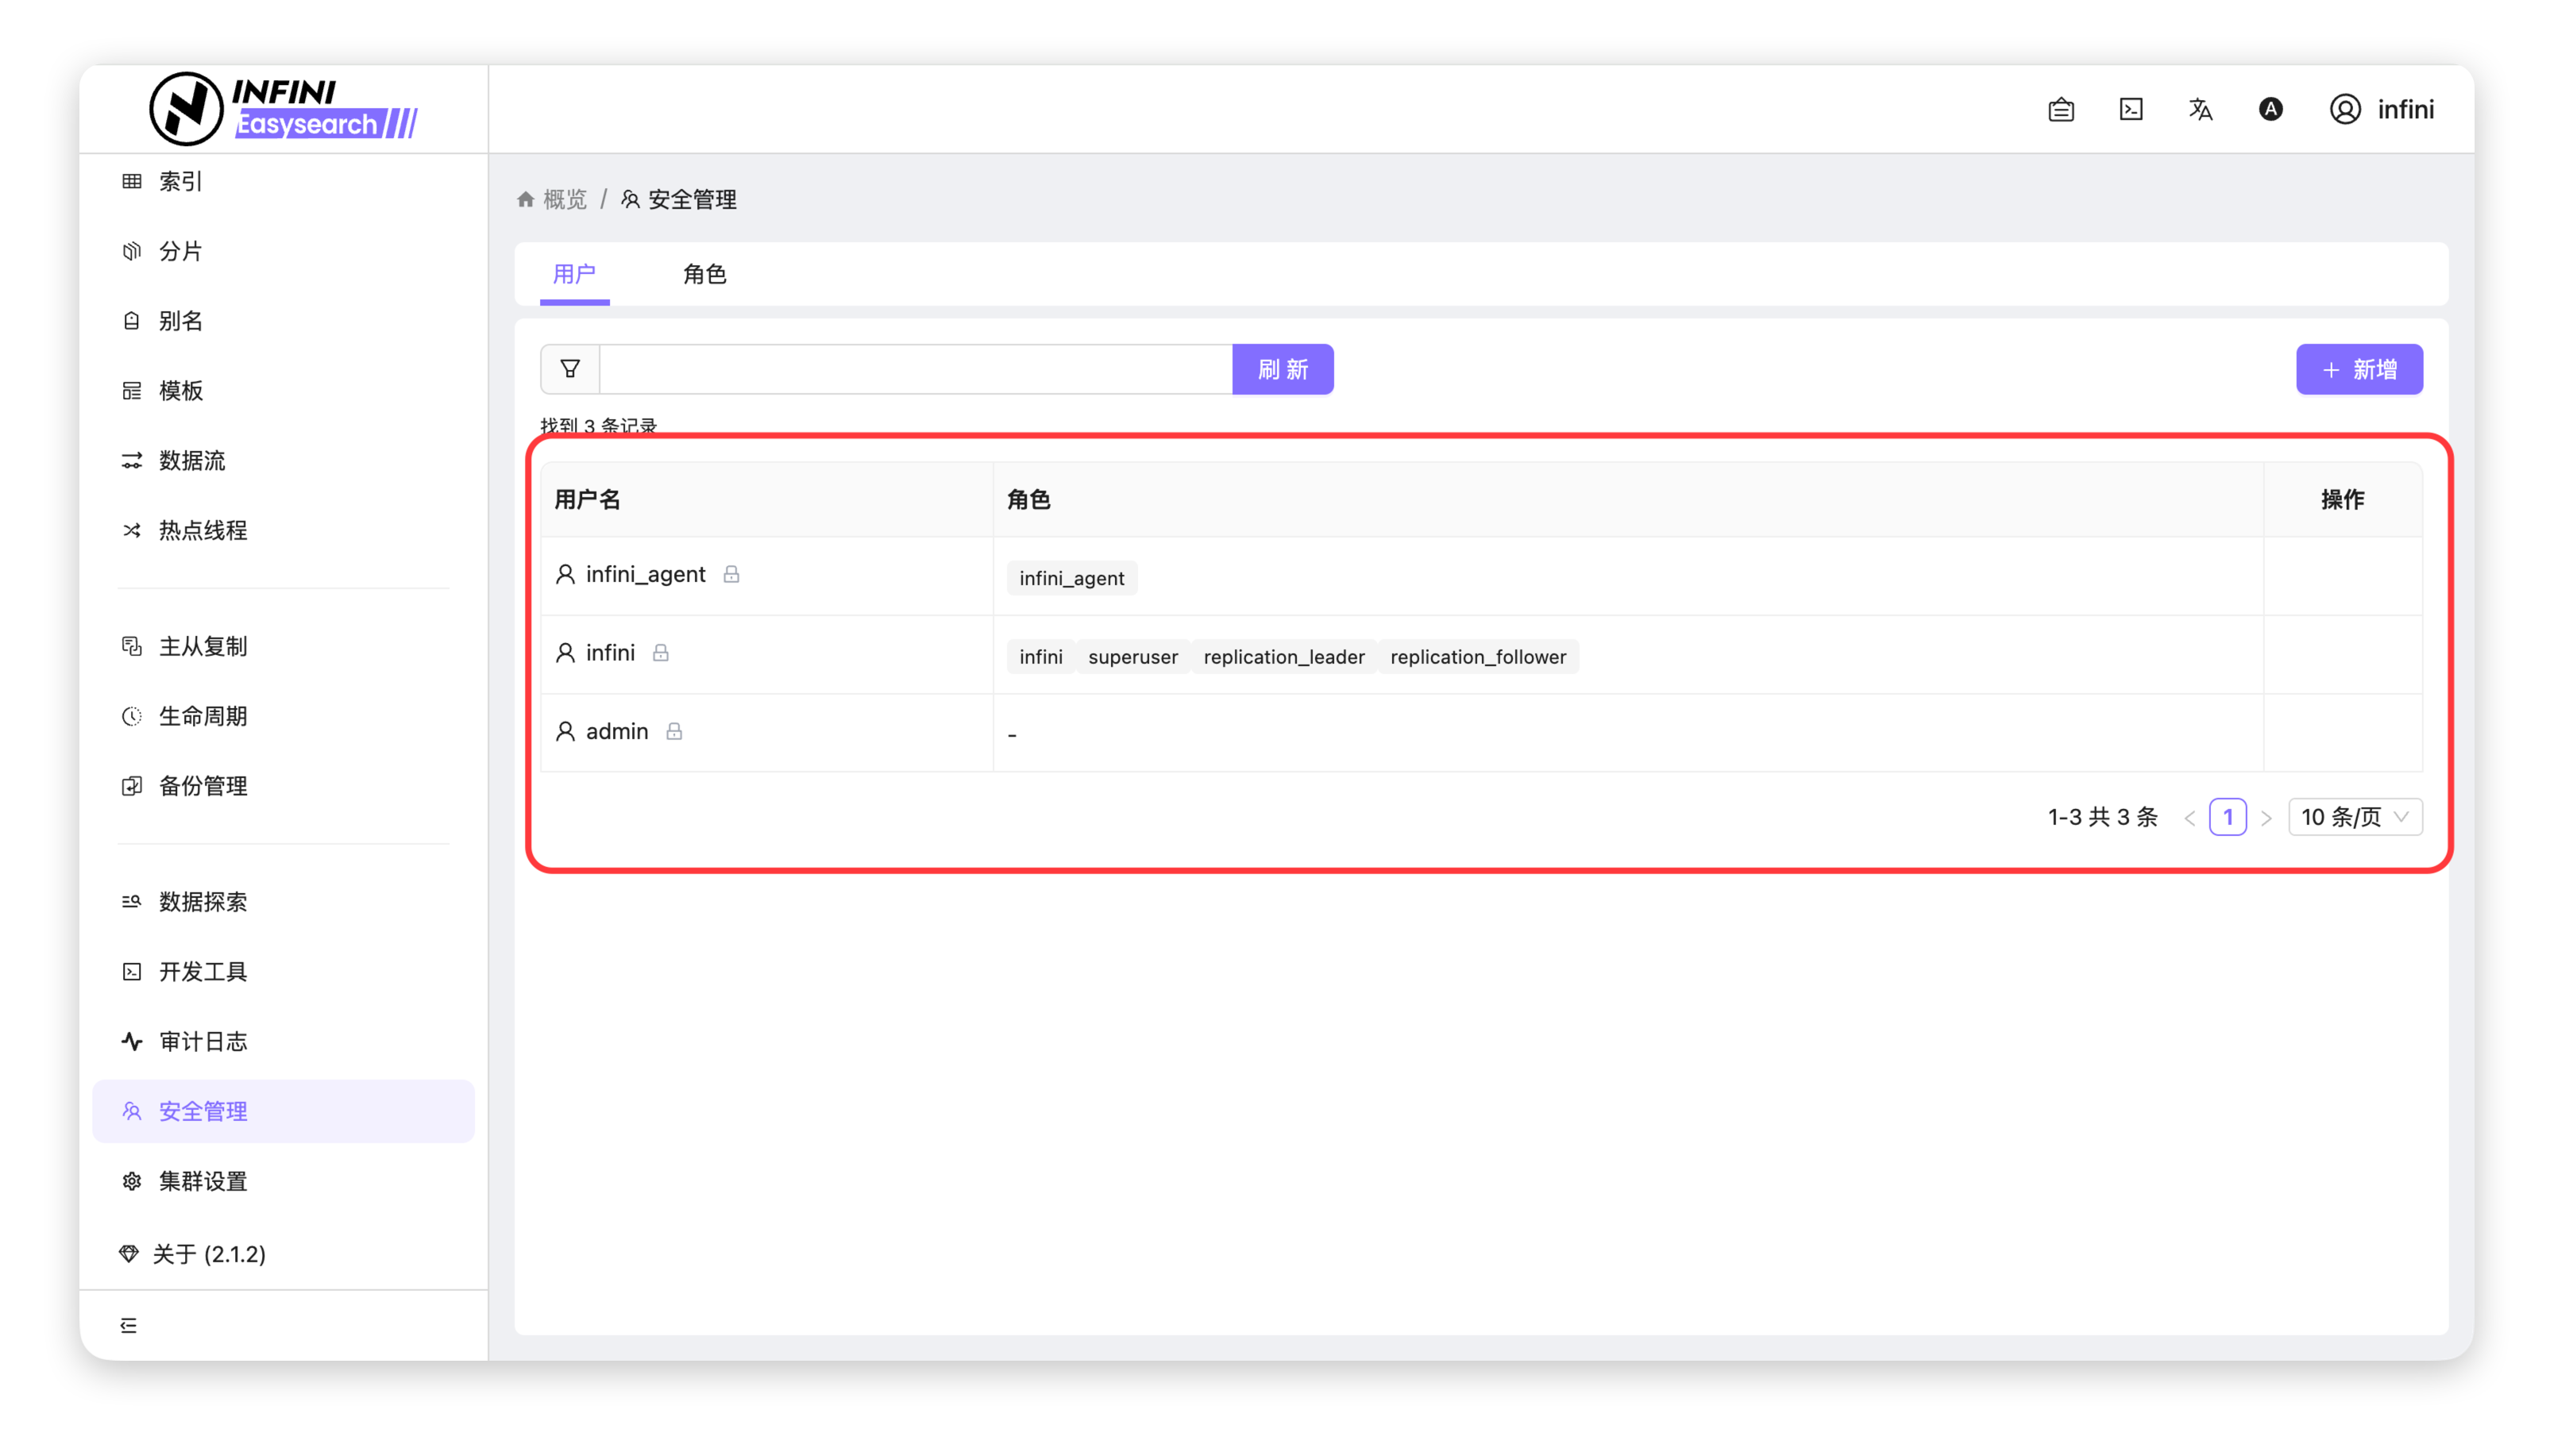Click lock icon beside admin user

674,731
